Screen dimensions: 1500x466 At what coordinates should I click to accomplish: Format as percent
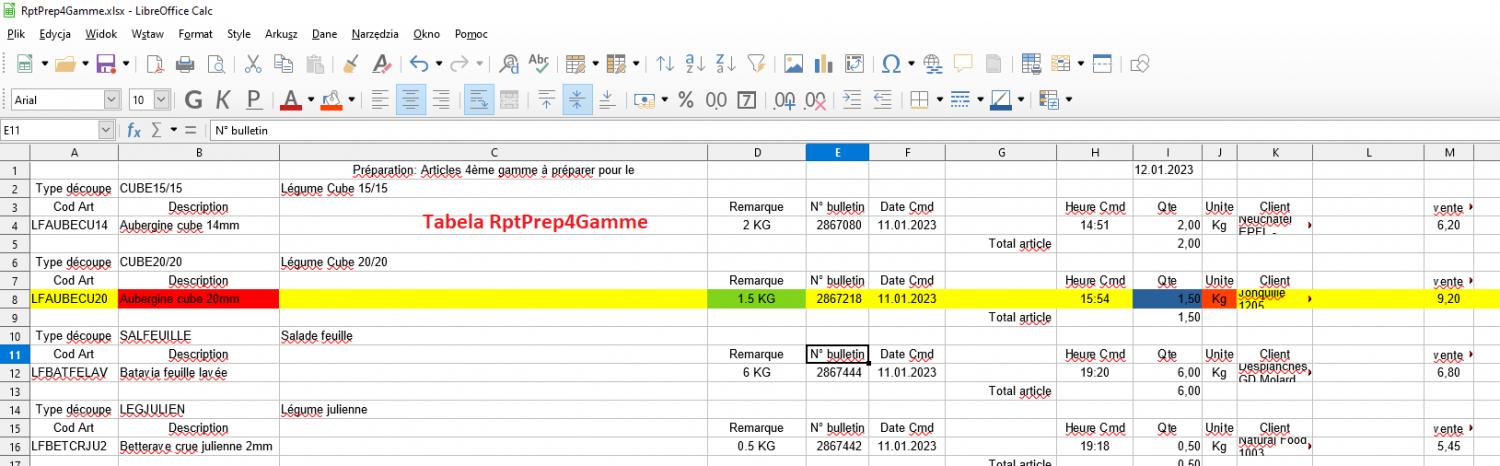686,100
